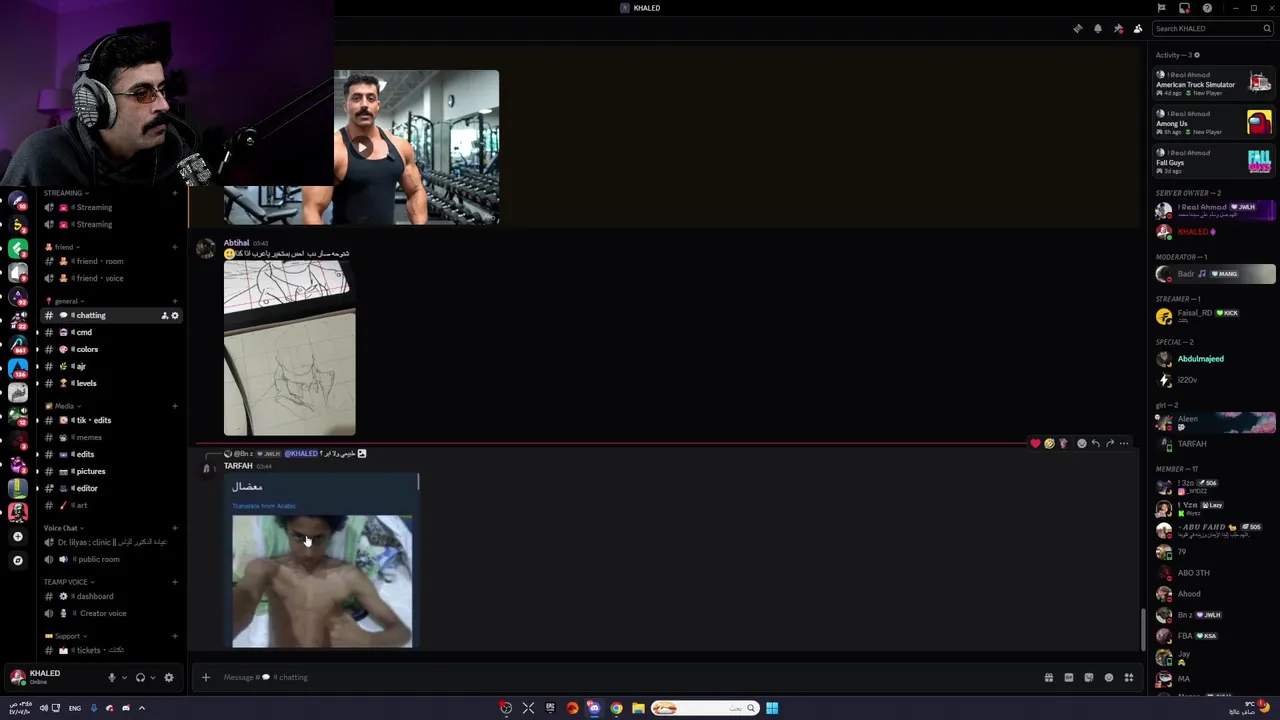Open microphone input options arrow
This screenshot has width=1280, height=720.
click(x=124, y=677)
